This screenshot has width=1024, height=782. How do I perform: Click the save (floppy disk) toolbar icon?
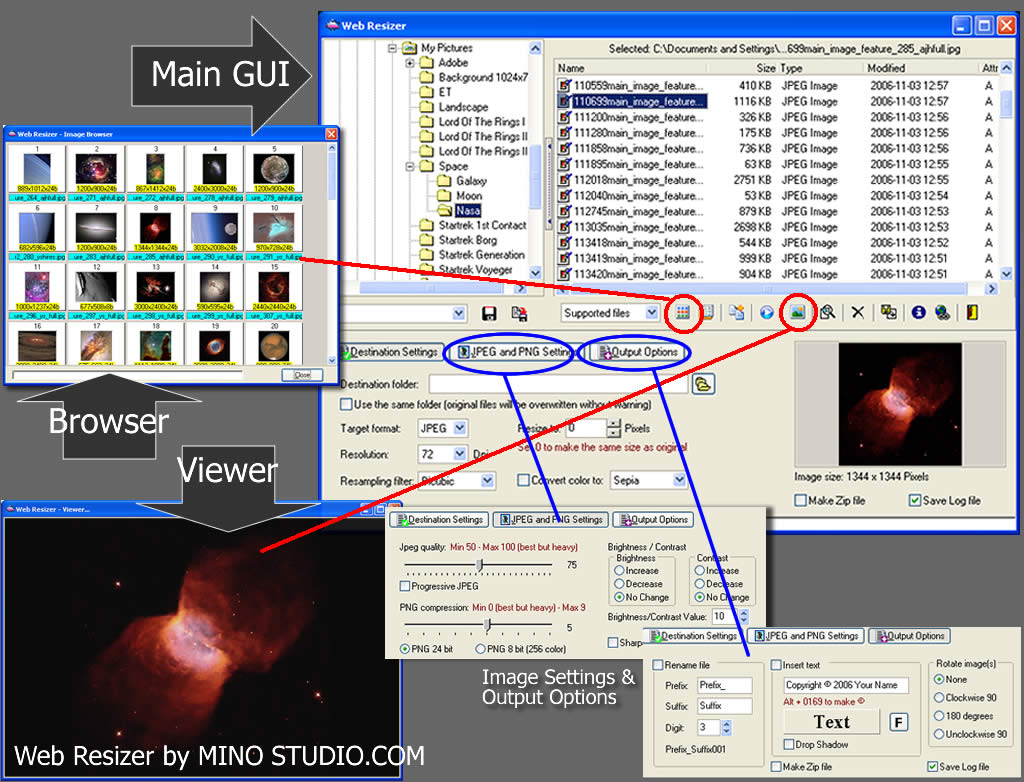[x=489, y=314]
